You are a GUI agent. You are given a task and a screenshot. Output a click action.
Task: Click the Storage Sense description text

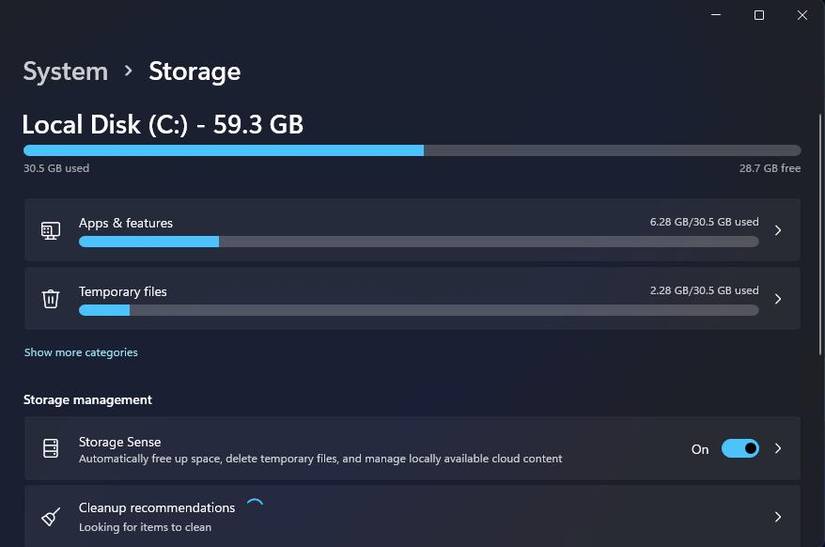click(x=320, y=459)
